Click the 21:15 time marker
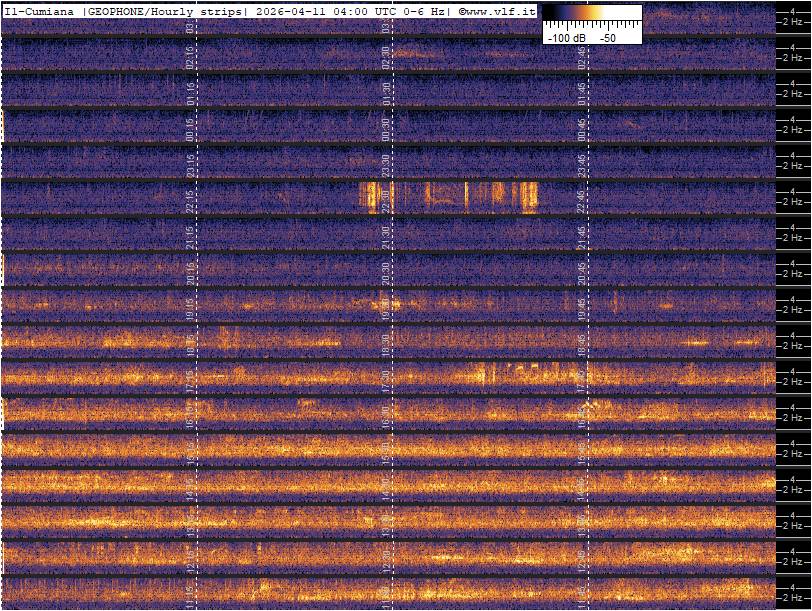The height and width of the screenshot is (611, 812). [191, 236]
